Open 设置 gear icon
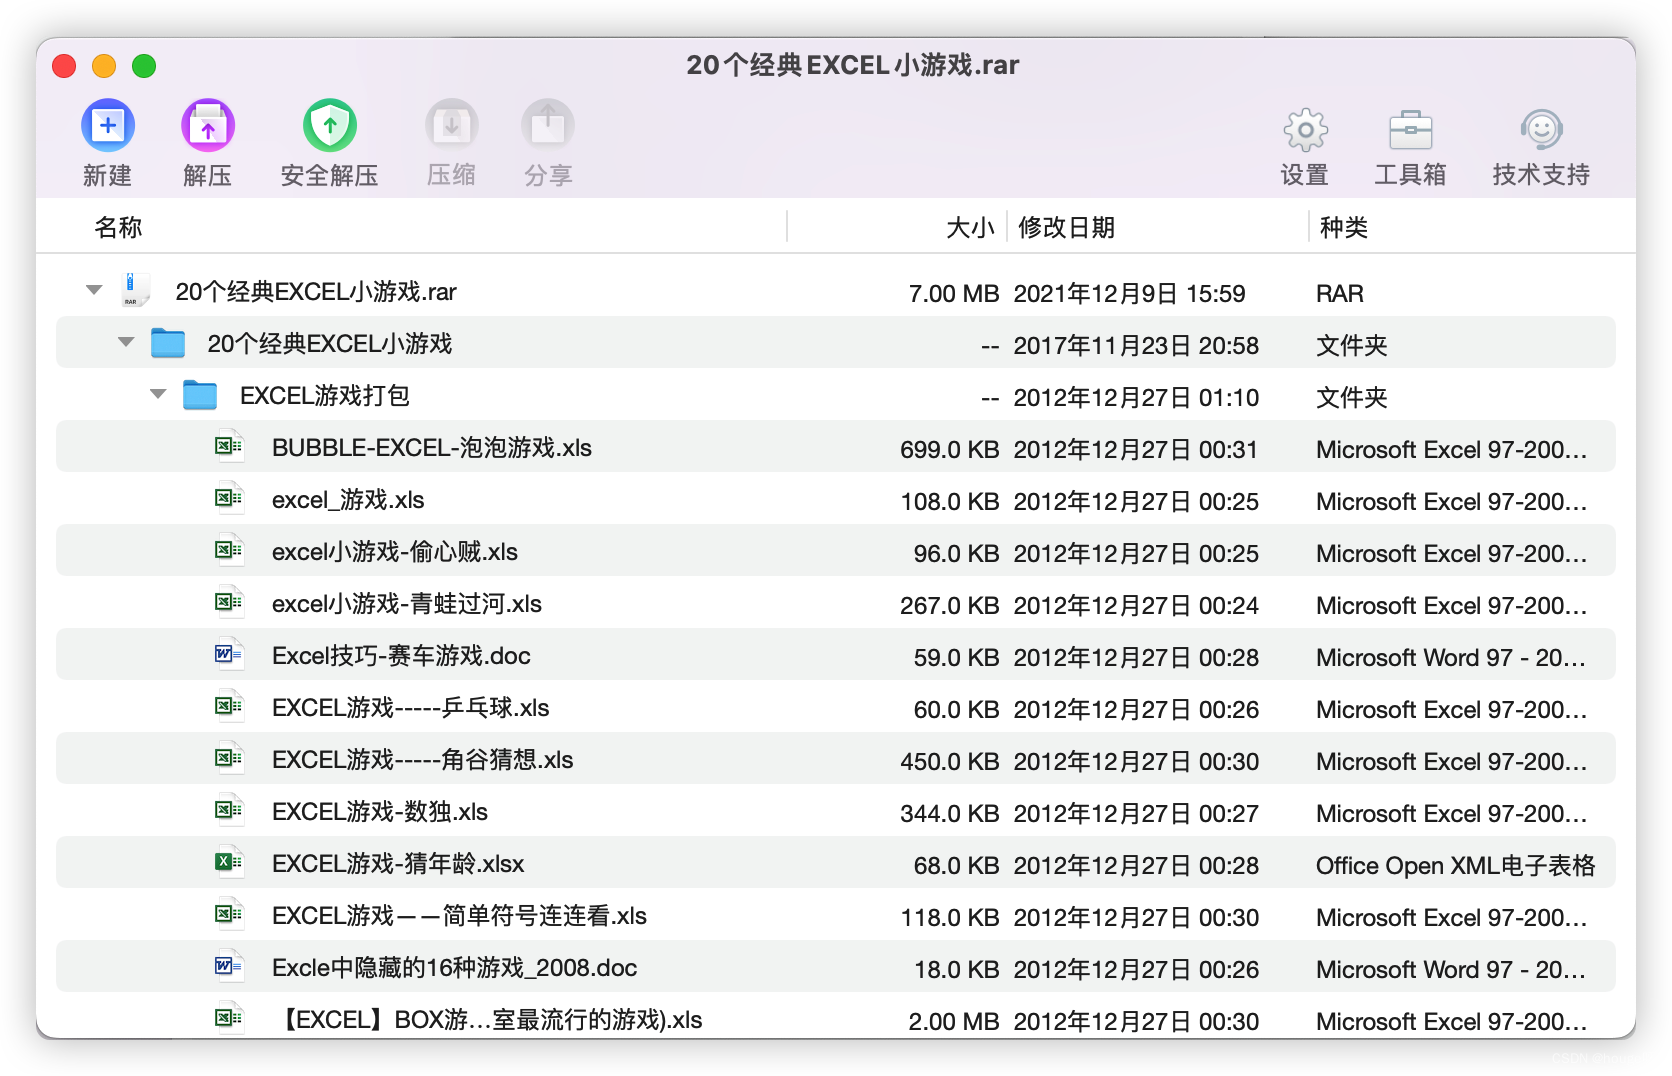The height and width of the screenshot is (1076, 1672). [x=1305, y=130]
